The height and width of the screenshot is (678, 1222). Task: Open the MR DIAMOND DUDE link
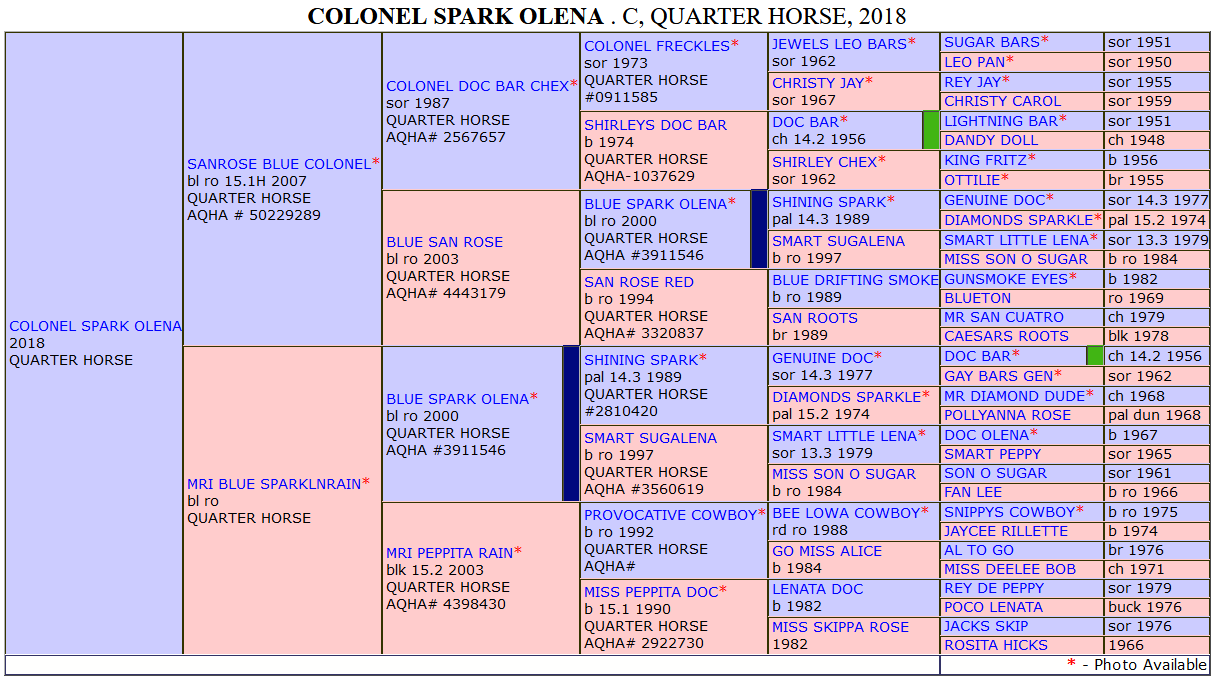1014,396
